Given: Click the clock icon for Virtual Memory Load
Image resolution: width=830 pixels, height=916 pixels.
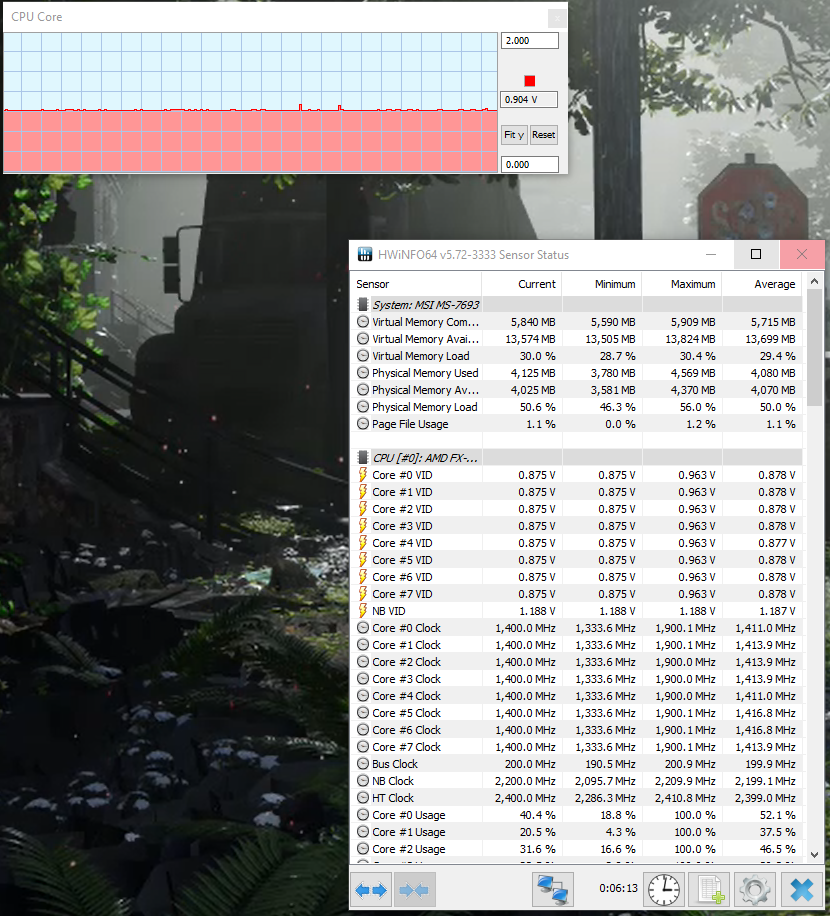Looking at the screenshot, I should (x=363, y=356).
